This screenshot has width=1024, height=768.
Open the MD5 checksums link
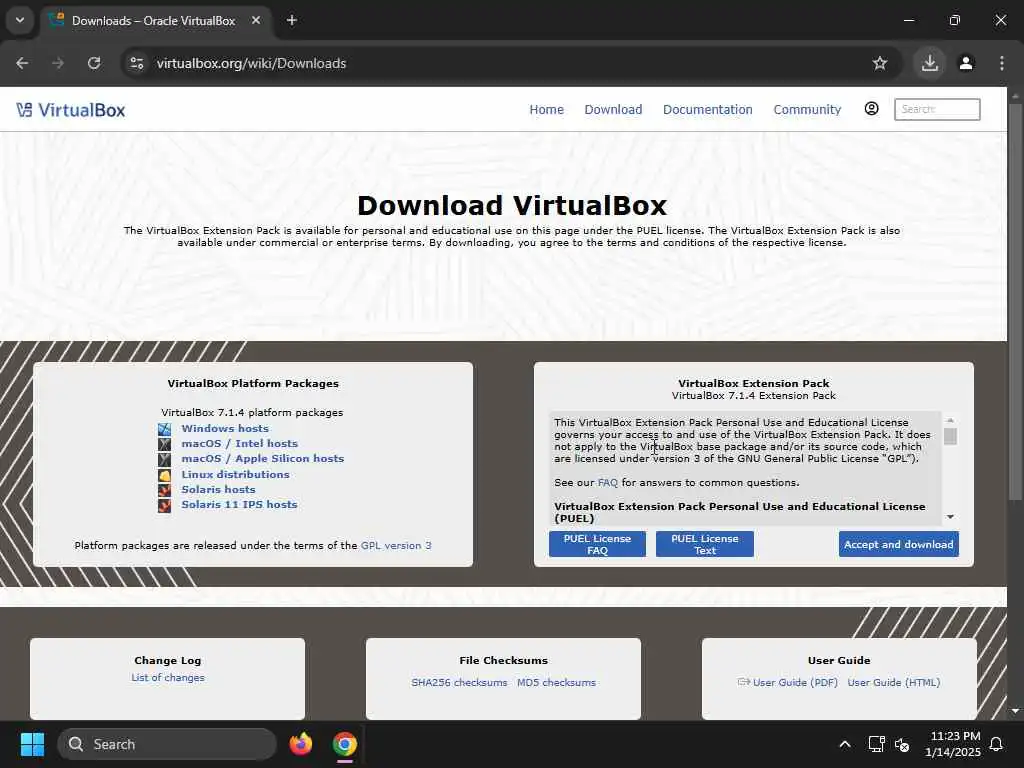(556, 682)
